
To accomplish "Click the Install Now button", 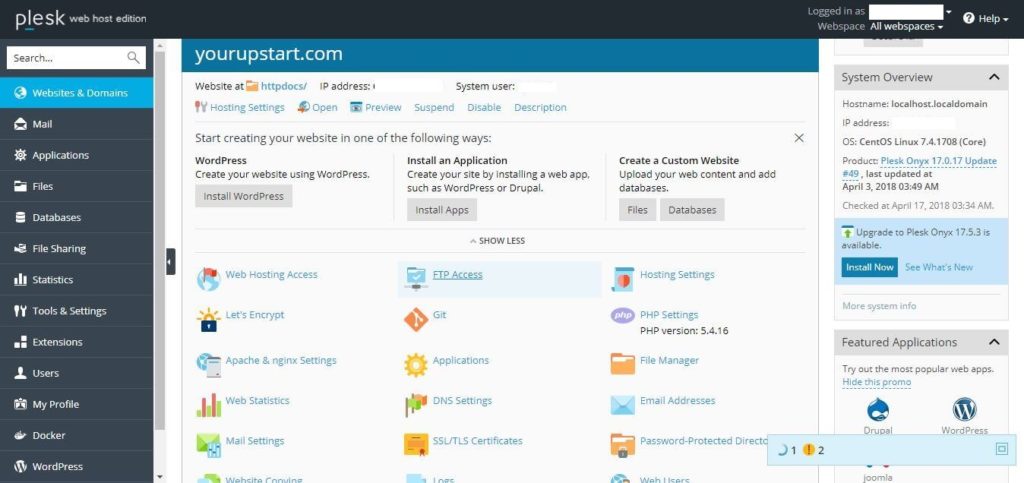I will tap(869, 267).
